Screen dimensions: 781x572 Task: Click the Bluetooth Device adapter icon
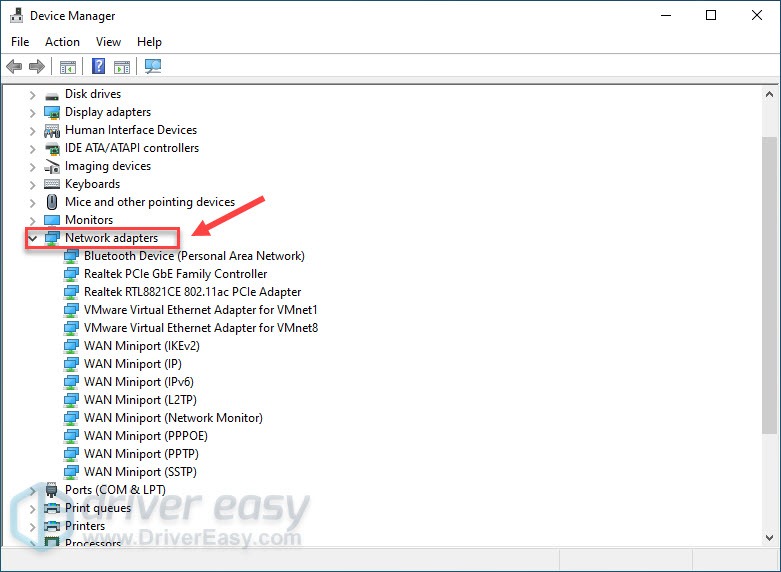coord(71,256)
